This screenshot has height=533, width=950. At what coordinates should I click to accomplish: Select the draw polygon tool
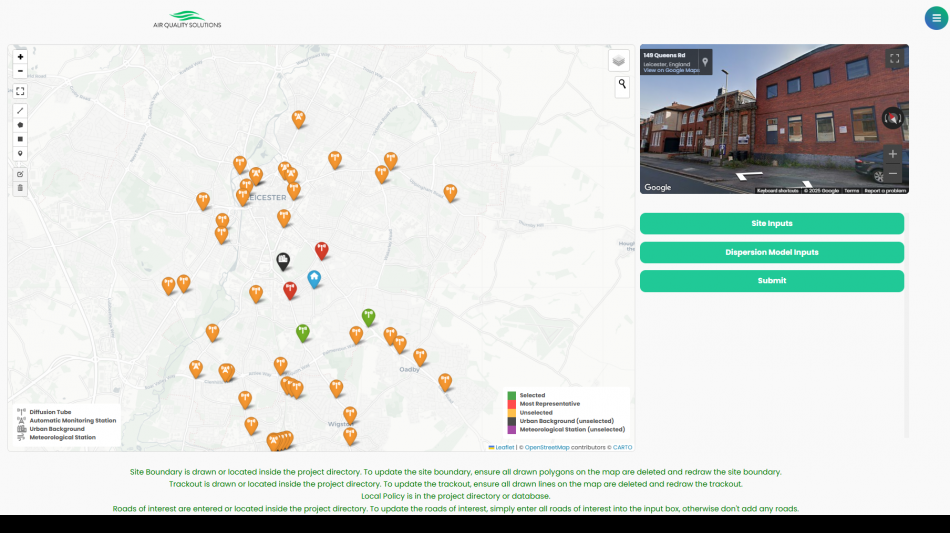[20, 124]
